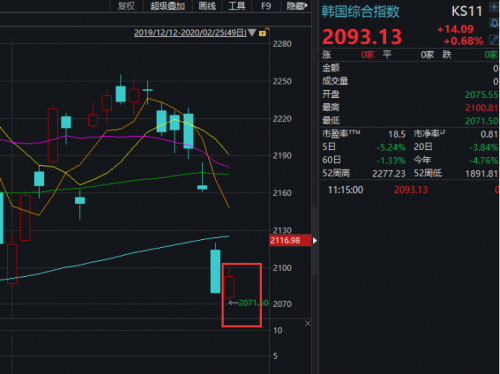Expand the date range dropdown triangle
Image resolution: width=500 pixels, height=374 pixels.
(x=252, y=33)
